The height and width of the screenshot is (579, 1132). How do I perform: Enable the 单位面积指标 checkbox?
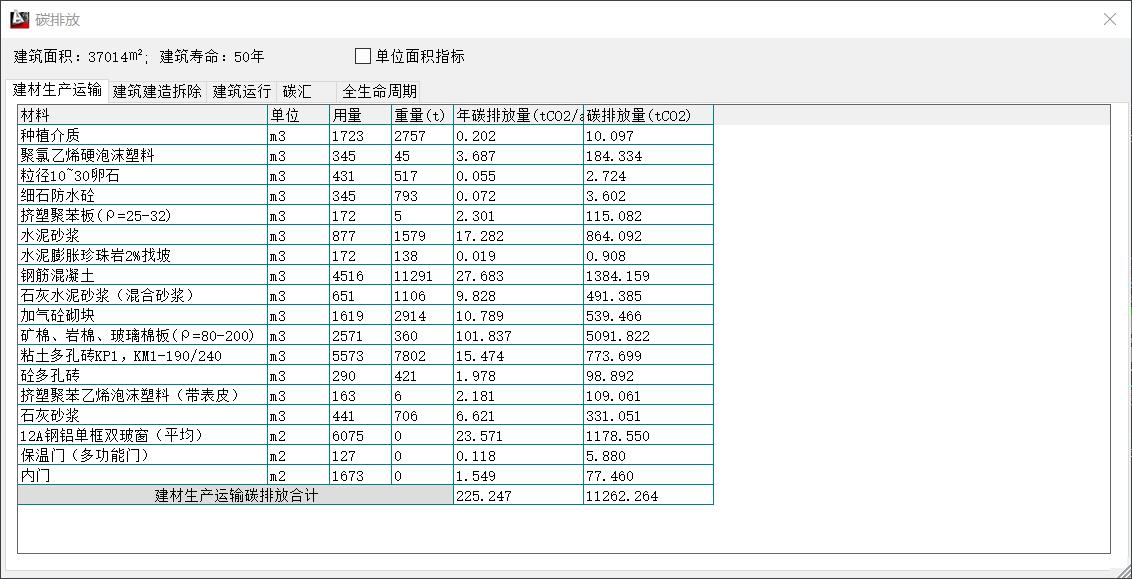pyautogui.click(x=363, y=56)
